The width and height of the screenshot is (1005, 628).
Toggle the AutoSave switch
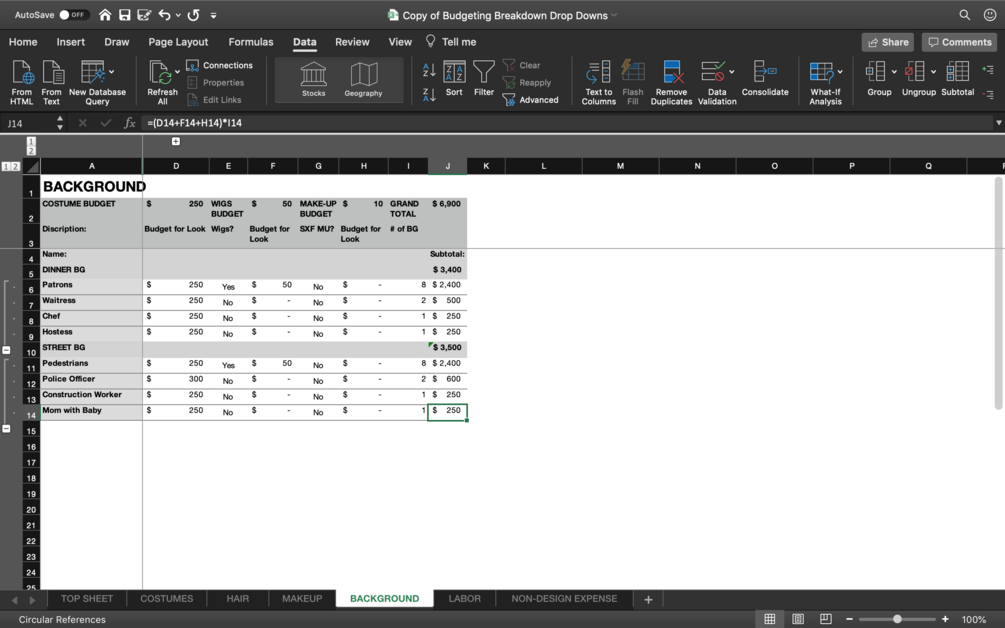[x=74, y=15]
